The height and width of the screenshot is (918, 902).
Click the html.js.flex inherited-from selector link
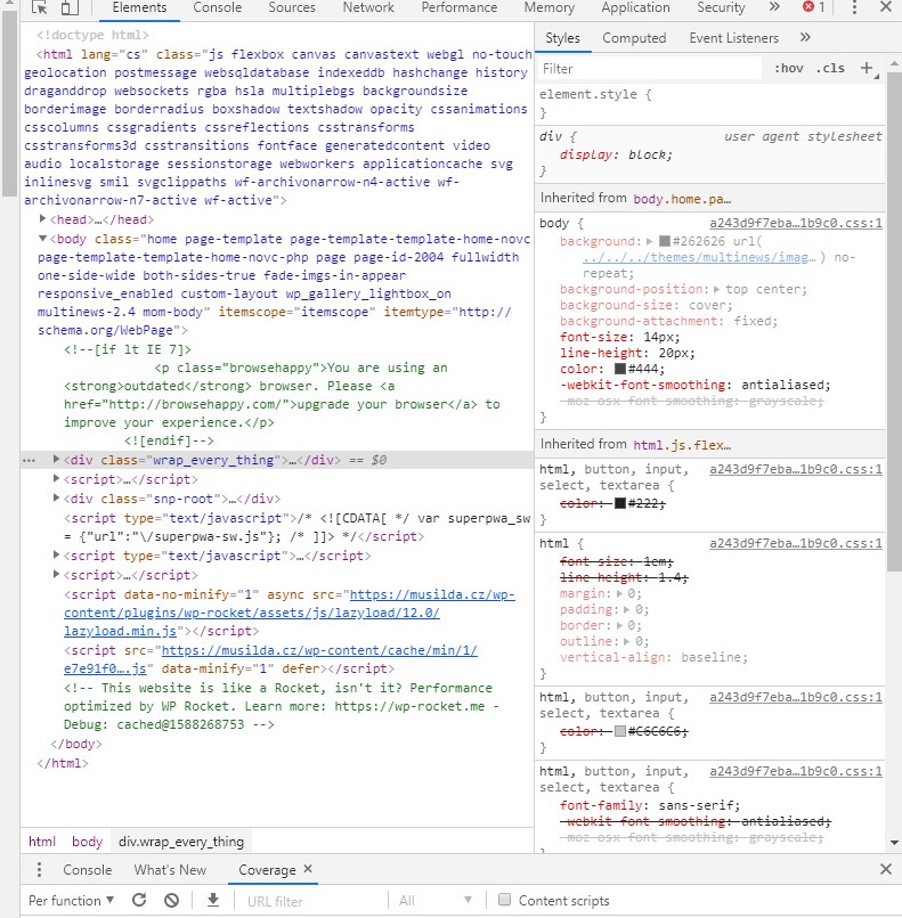click(x=682, y=445)
